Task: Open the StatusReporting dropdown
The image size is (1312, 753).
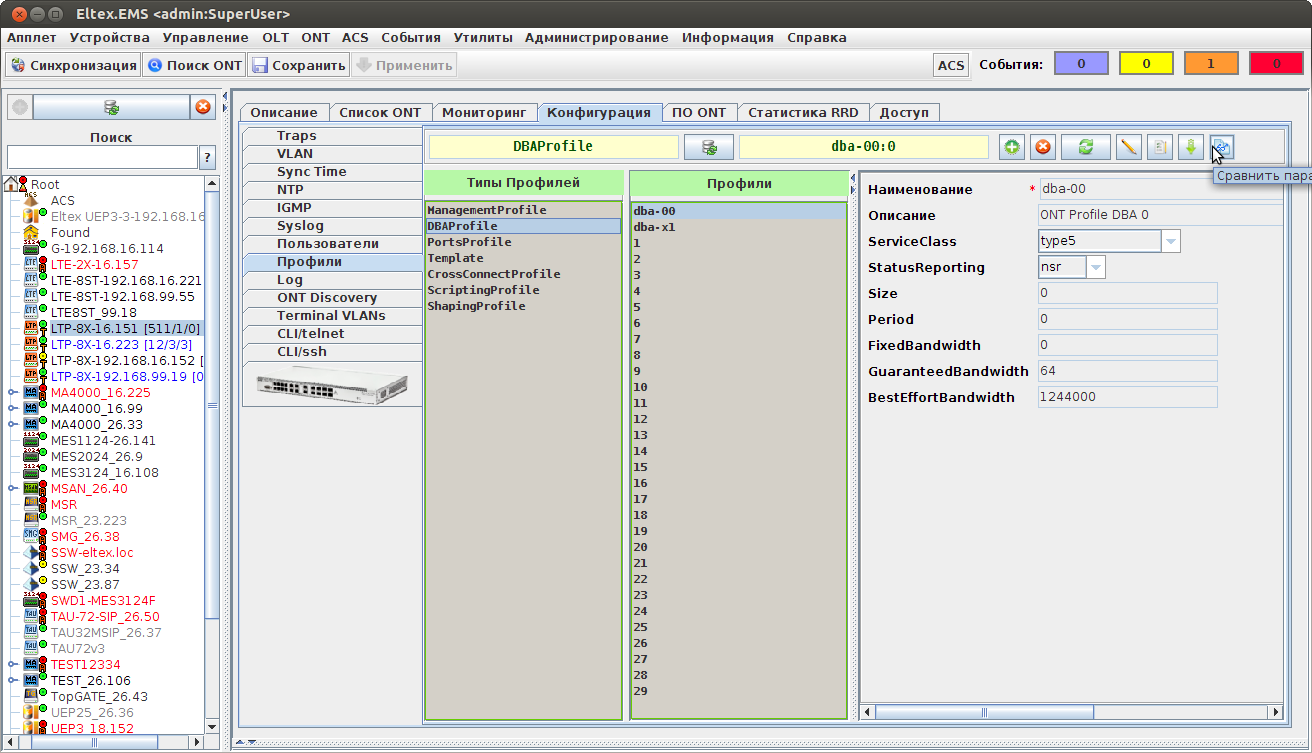Action: [1096, 267]
